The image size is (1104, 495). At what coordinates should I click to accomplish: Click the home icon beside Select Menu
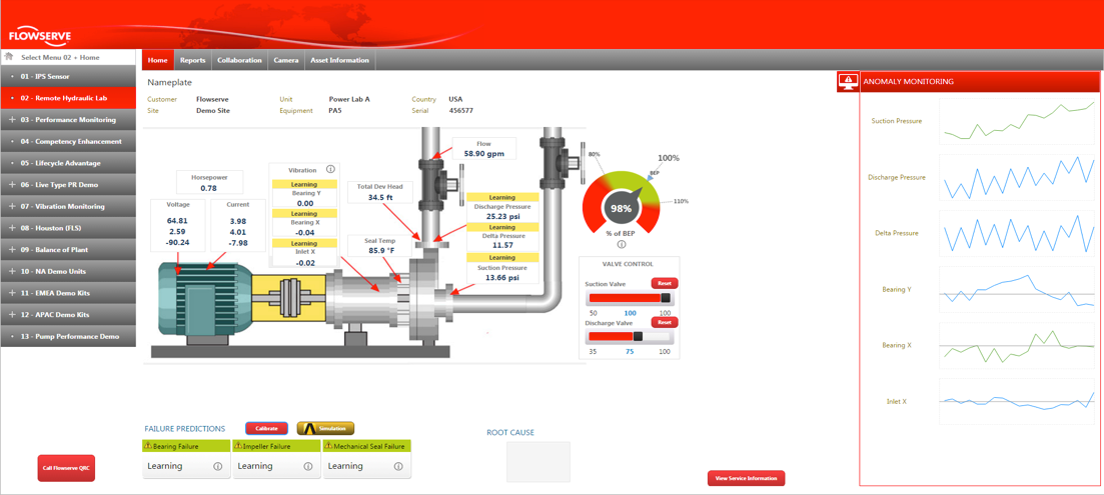[x=9, y=57]
